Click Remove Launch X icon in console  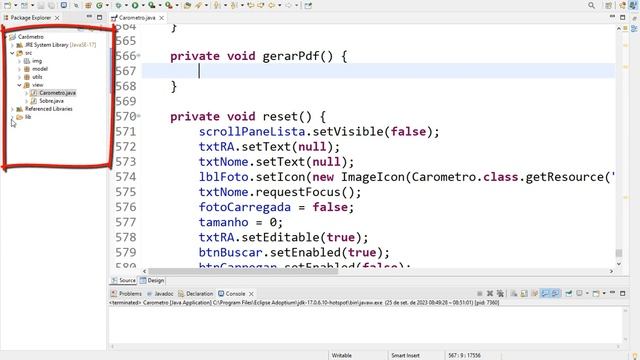490,293
